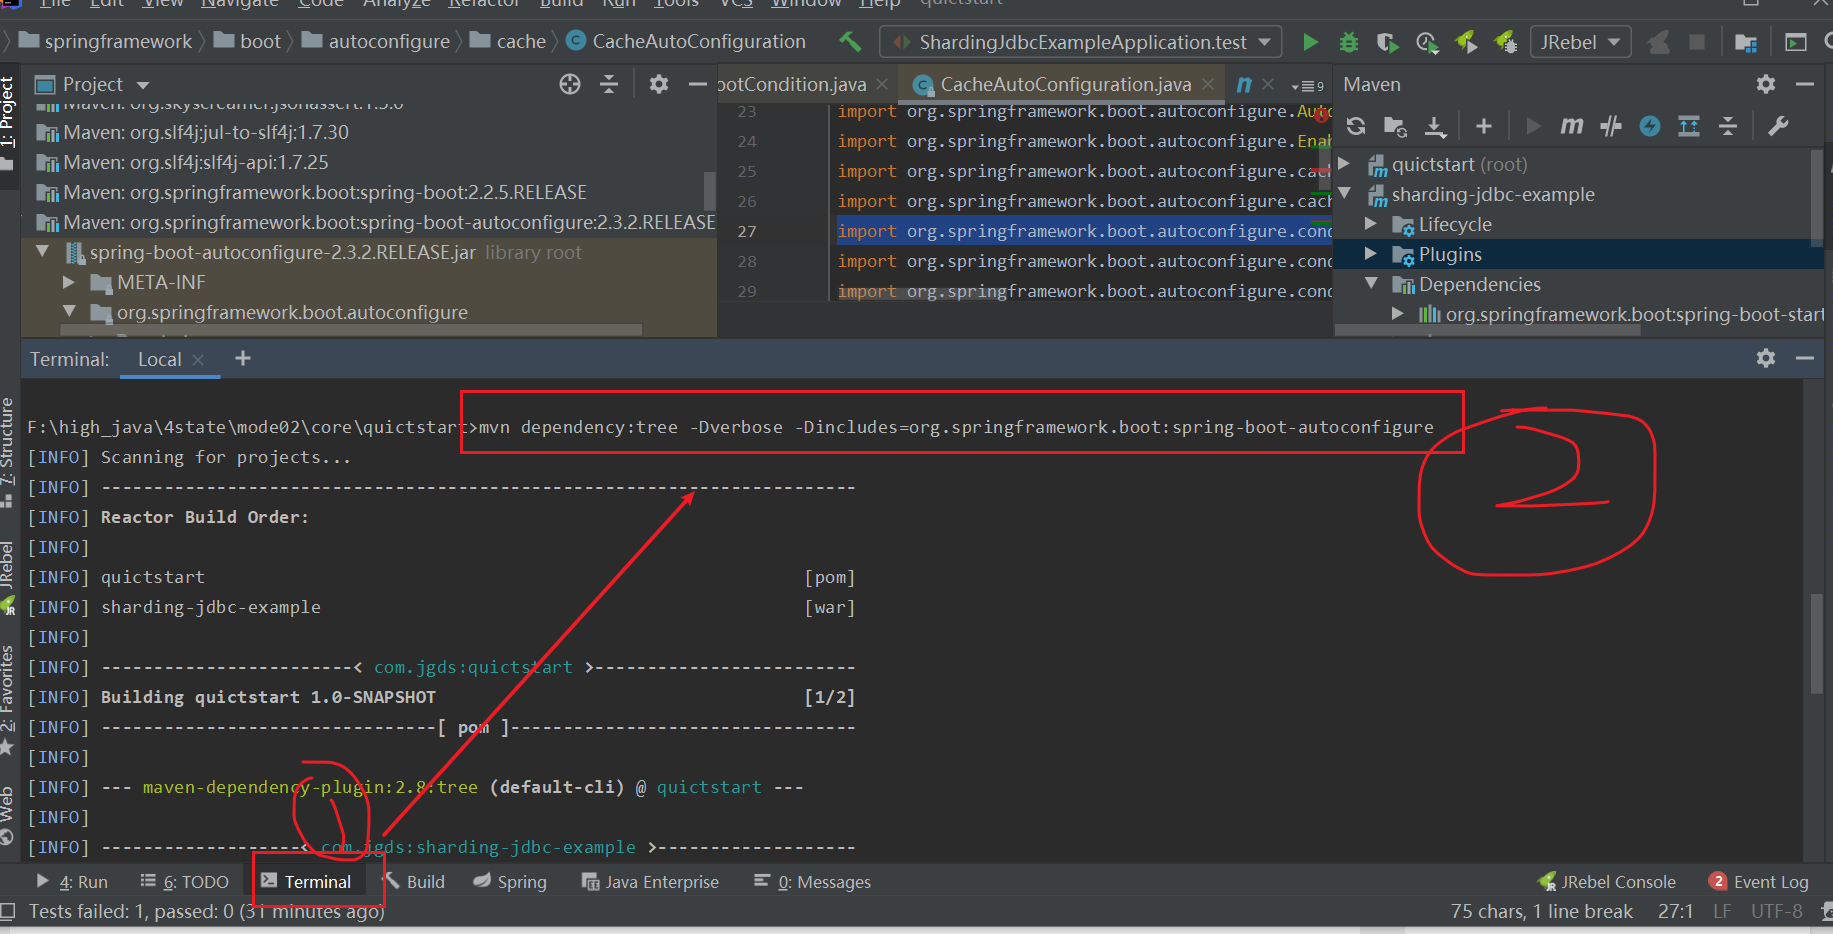Open the Event Log with 2 notifications

[1759, 881]
